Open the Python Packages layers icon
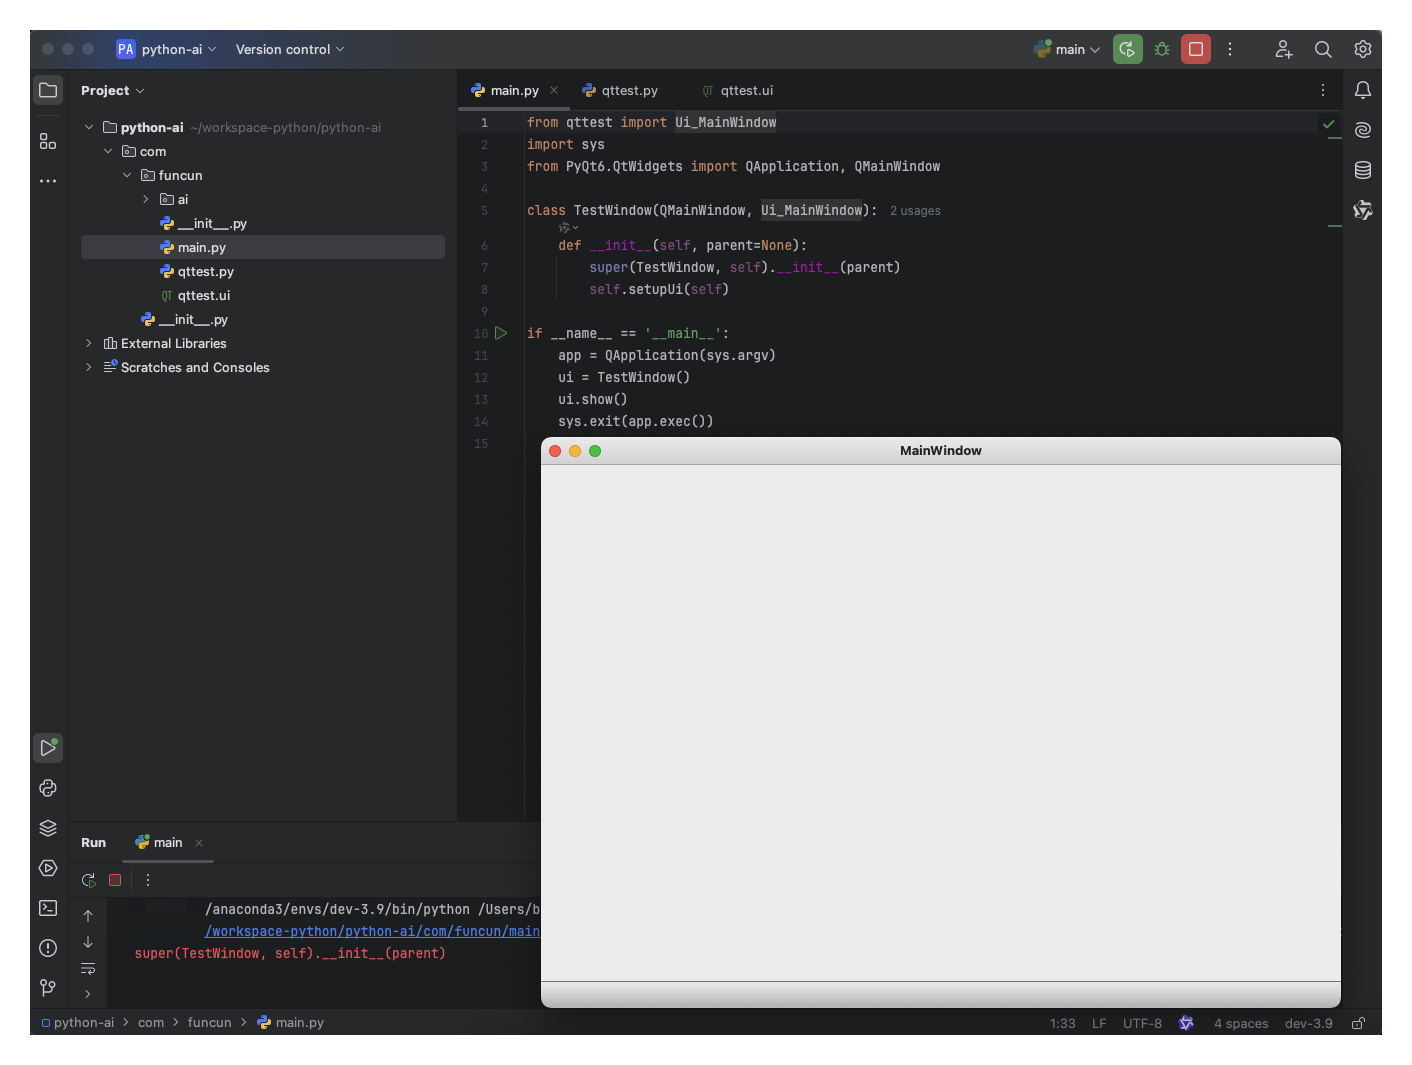The height and width of the screenshot is (1065, 1412). pyautogui.click(x=48, y=828)
